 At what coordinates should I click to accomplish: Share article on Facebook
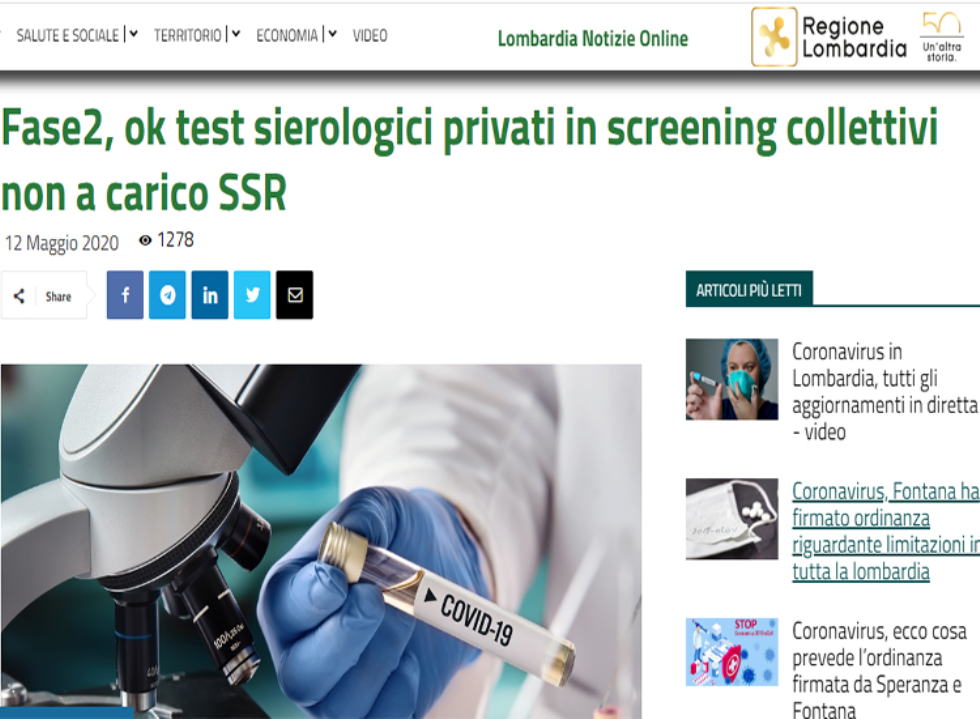[125, 295]
